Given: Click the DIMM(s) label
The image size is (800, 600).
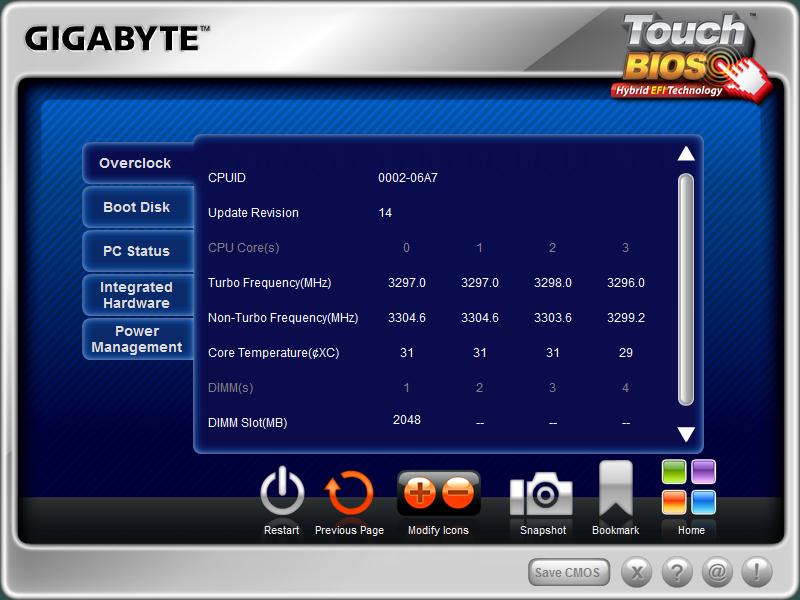Looking at the screenshot, I should click(231, 388).
